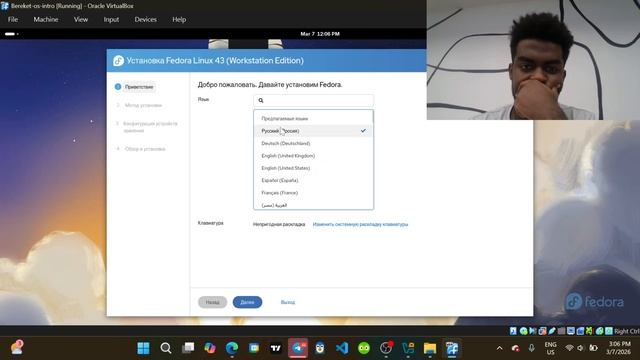Click Далее (Next) button
The width and height of the screenshot is (640, 360).
click(247, 302)
